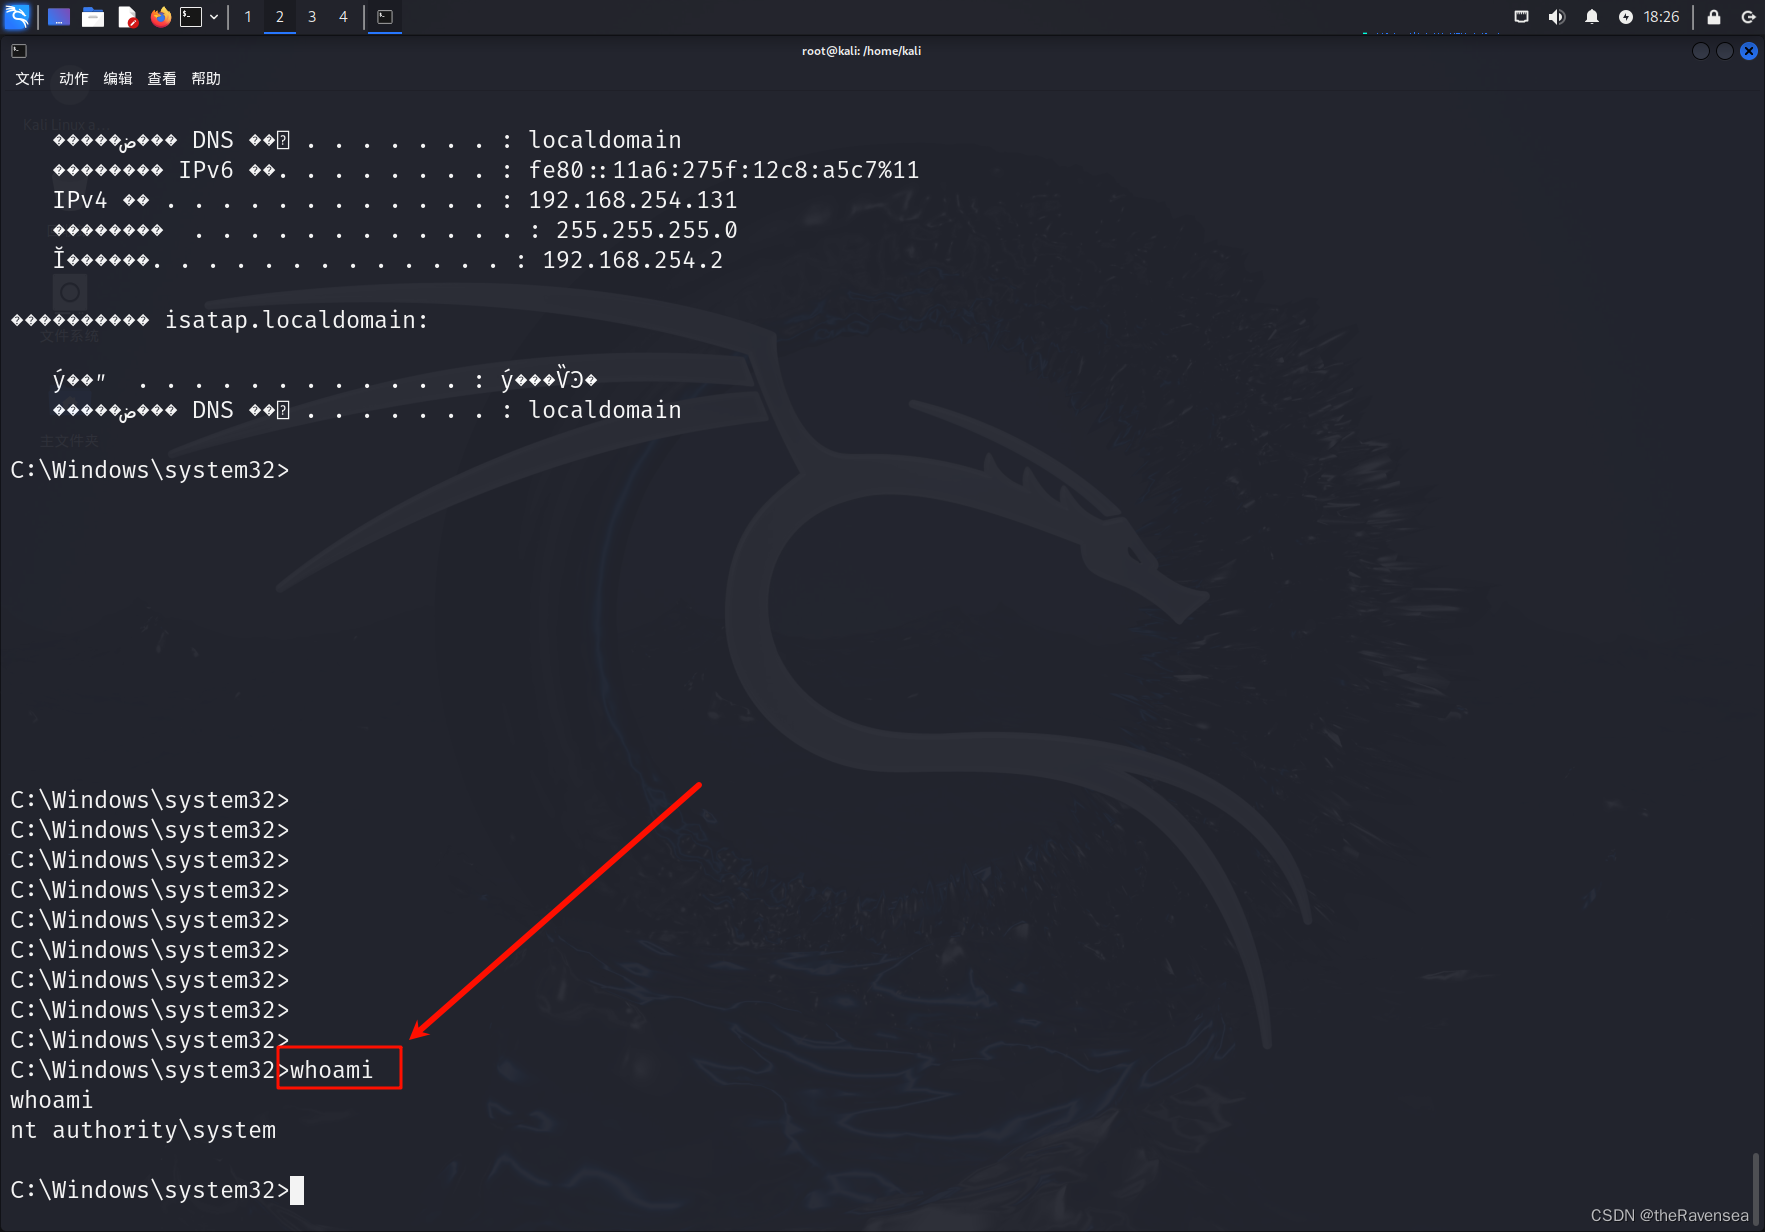Open the 文件 menu
Image resolution: width=1765 pixels, height=1232 pixels.
point(30,79)
